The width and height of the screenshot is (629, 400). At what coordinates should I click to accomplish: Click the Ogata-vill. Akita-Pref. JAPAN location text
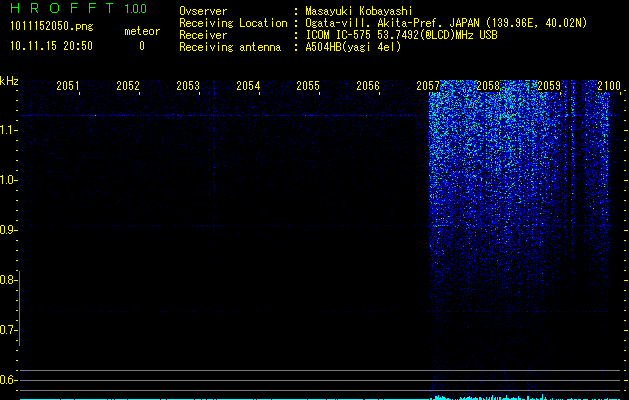click(x=446, y=23)
